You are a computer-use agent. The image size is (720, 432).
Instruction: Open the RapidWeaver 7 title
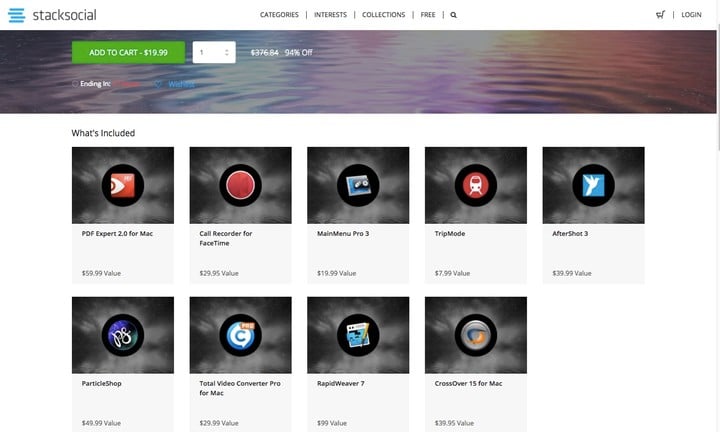(x=340, y=383)
